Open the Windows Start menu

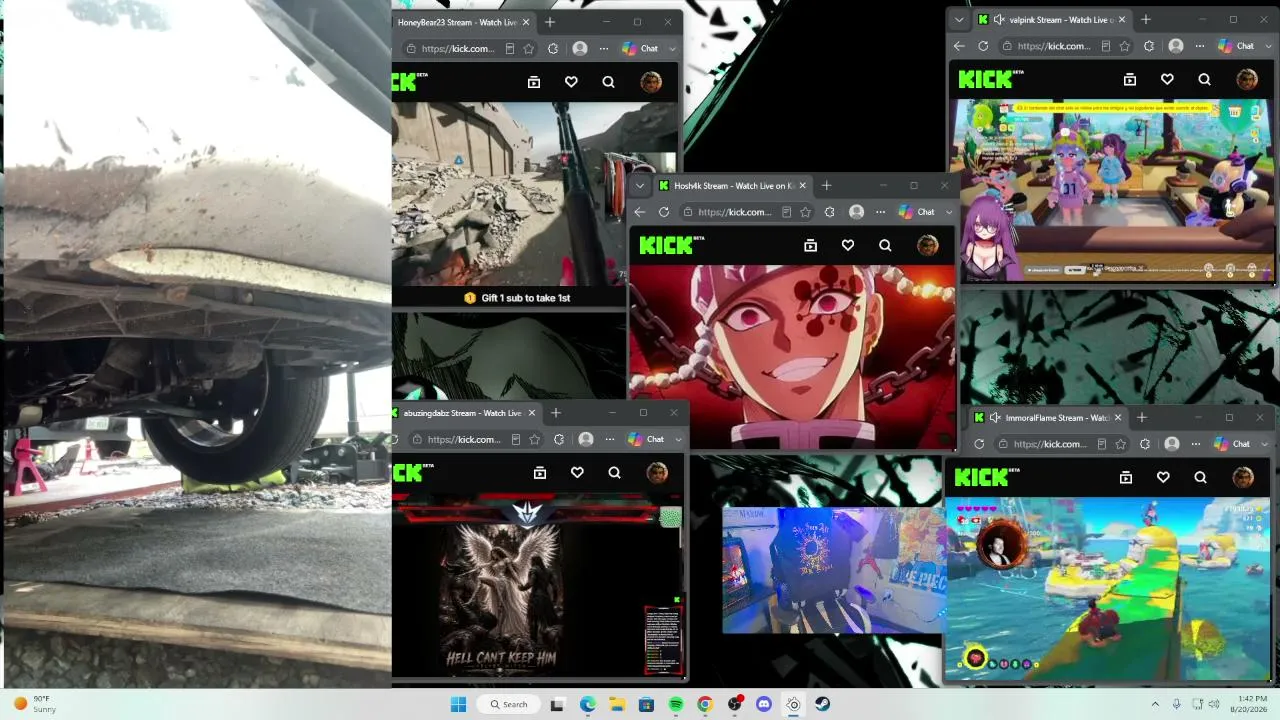458,704
